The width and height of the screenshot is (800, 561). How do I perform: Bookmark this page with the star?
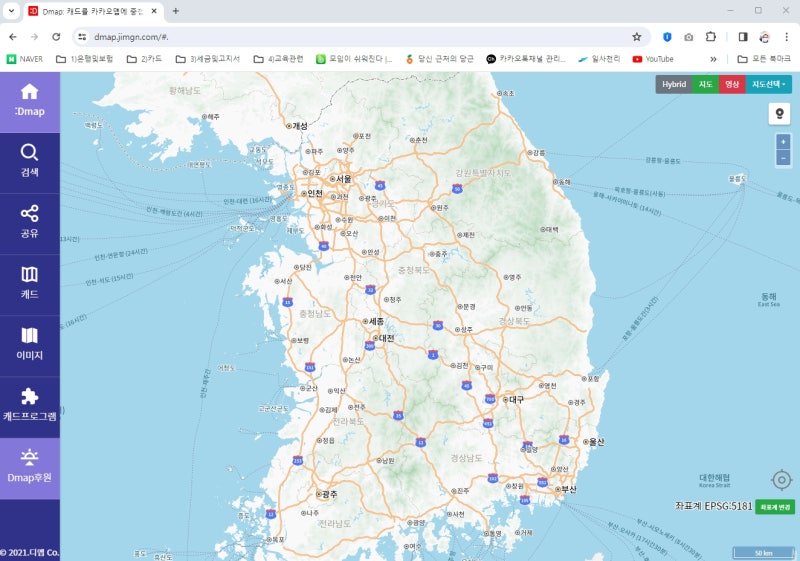pos(636,37)
